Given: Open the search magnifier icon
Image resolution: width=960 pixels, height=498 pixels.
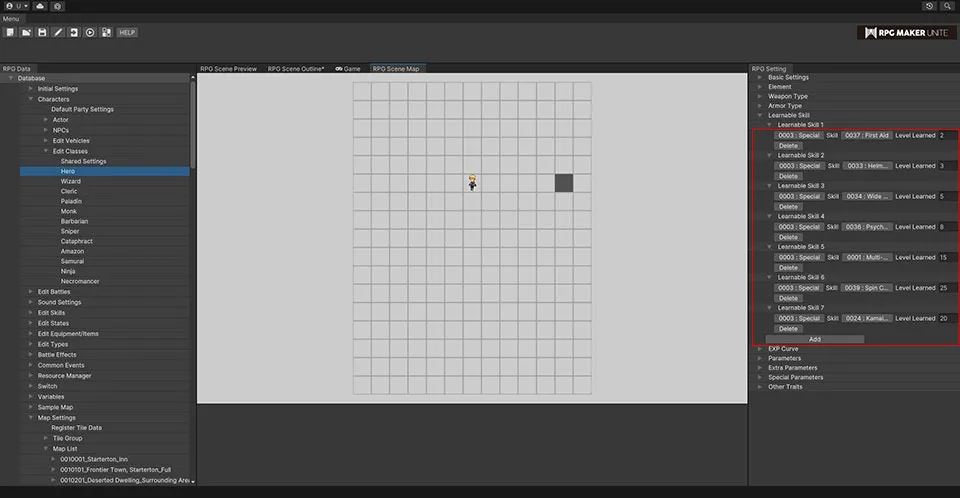Looking at the screenshot, I should pyautogui.click(x=947, y=6).
